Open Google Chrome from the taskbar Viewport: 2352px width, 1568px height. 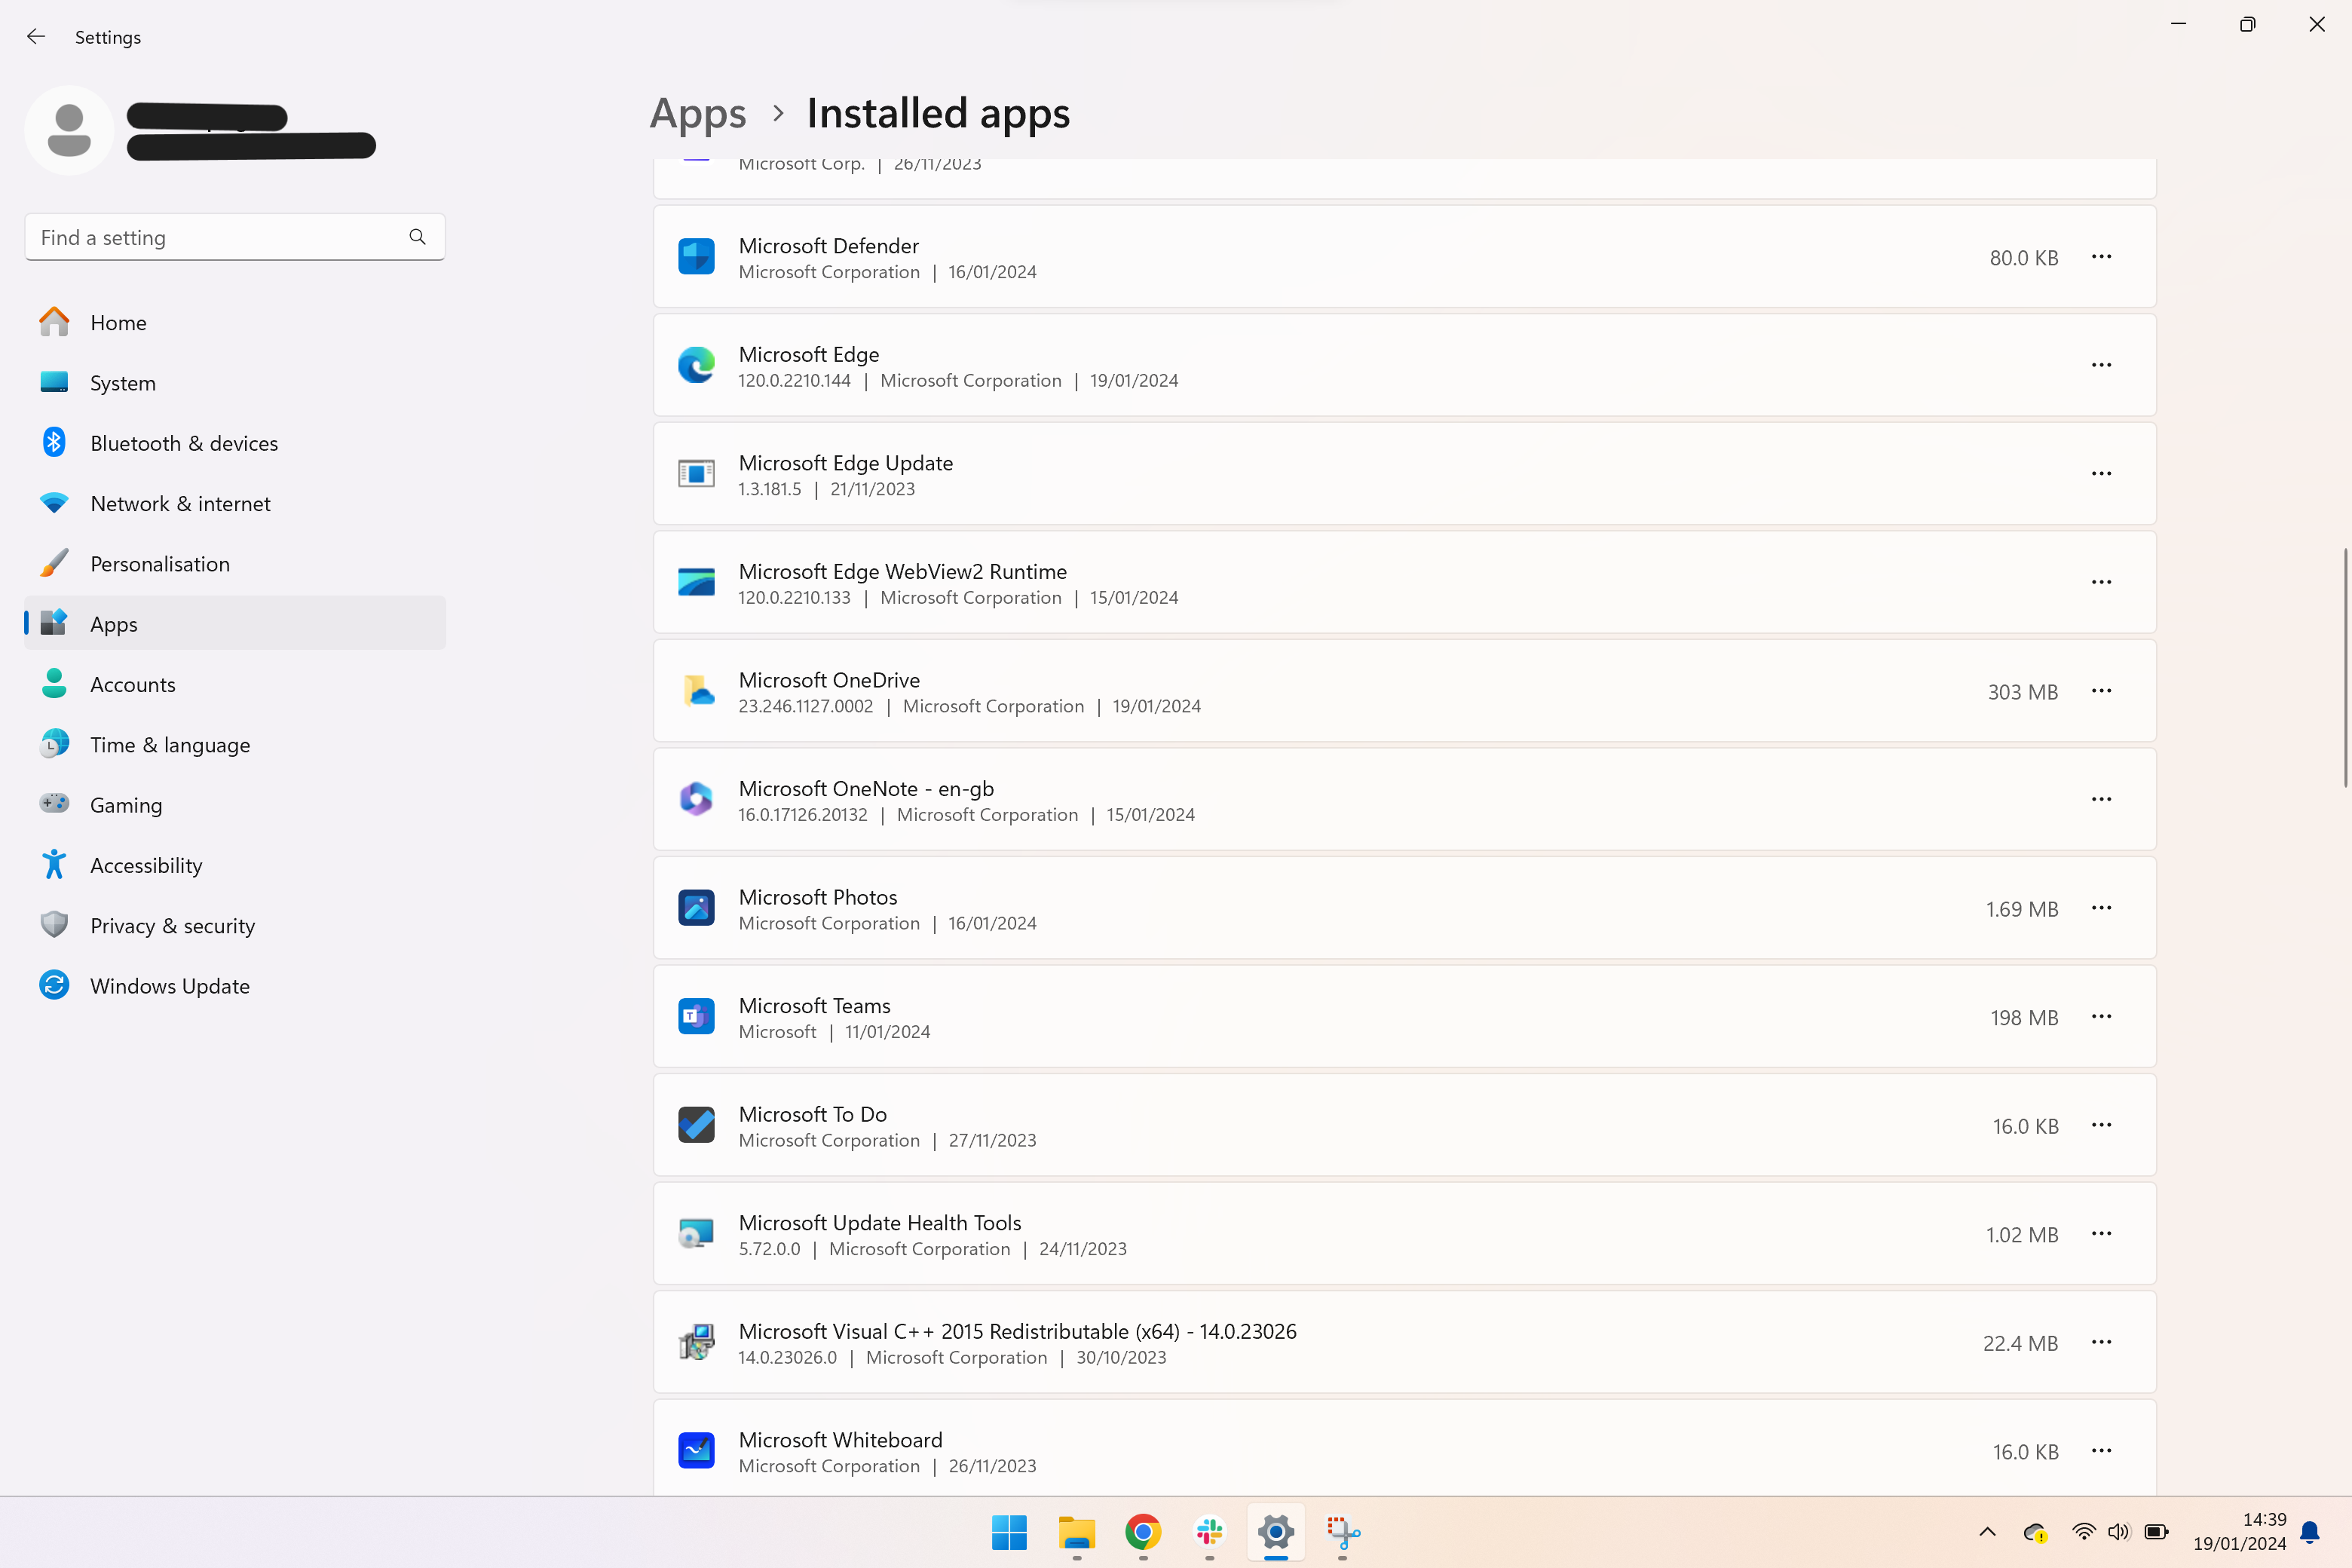[1143, 1532]
